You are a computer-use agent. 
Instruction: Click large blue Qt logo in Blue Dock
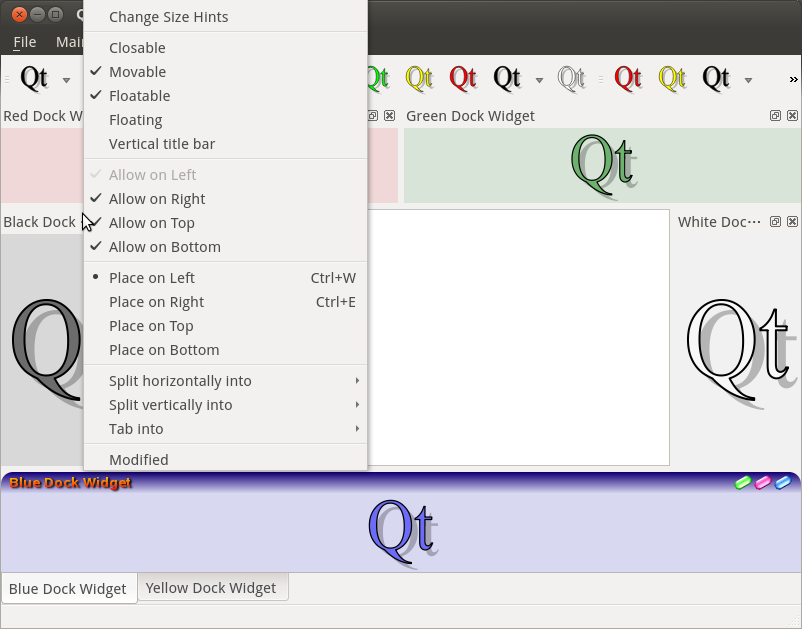point(403,533)
